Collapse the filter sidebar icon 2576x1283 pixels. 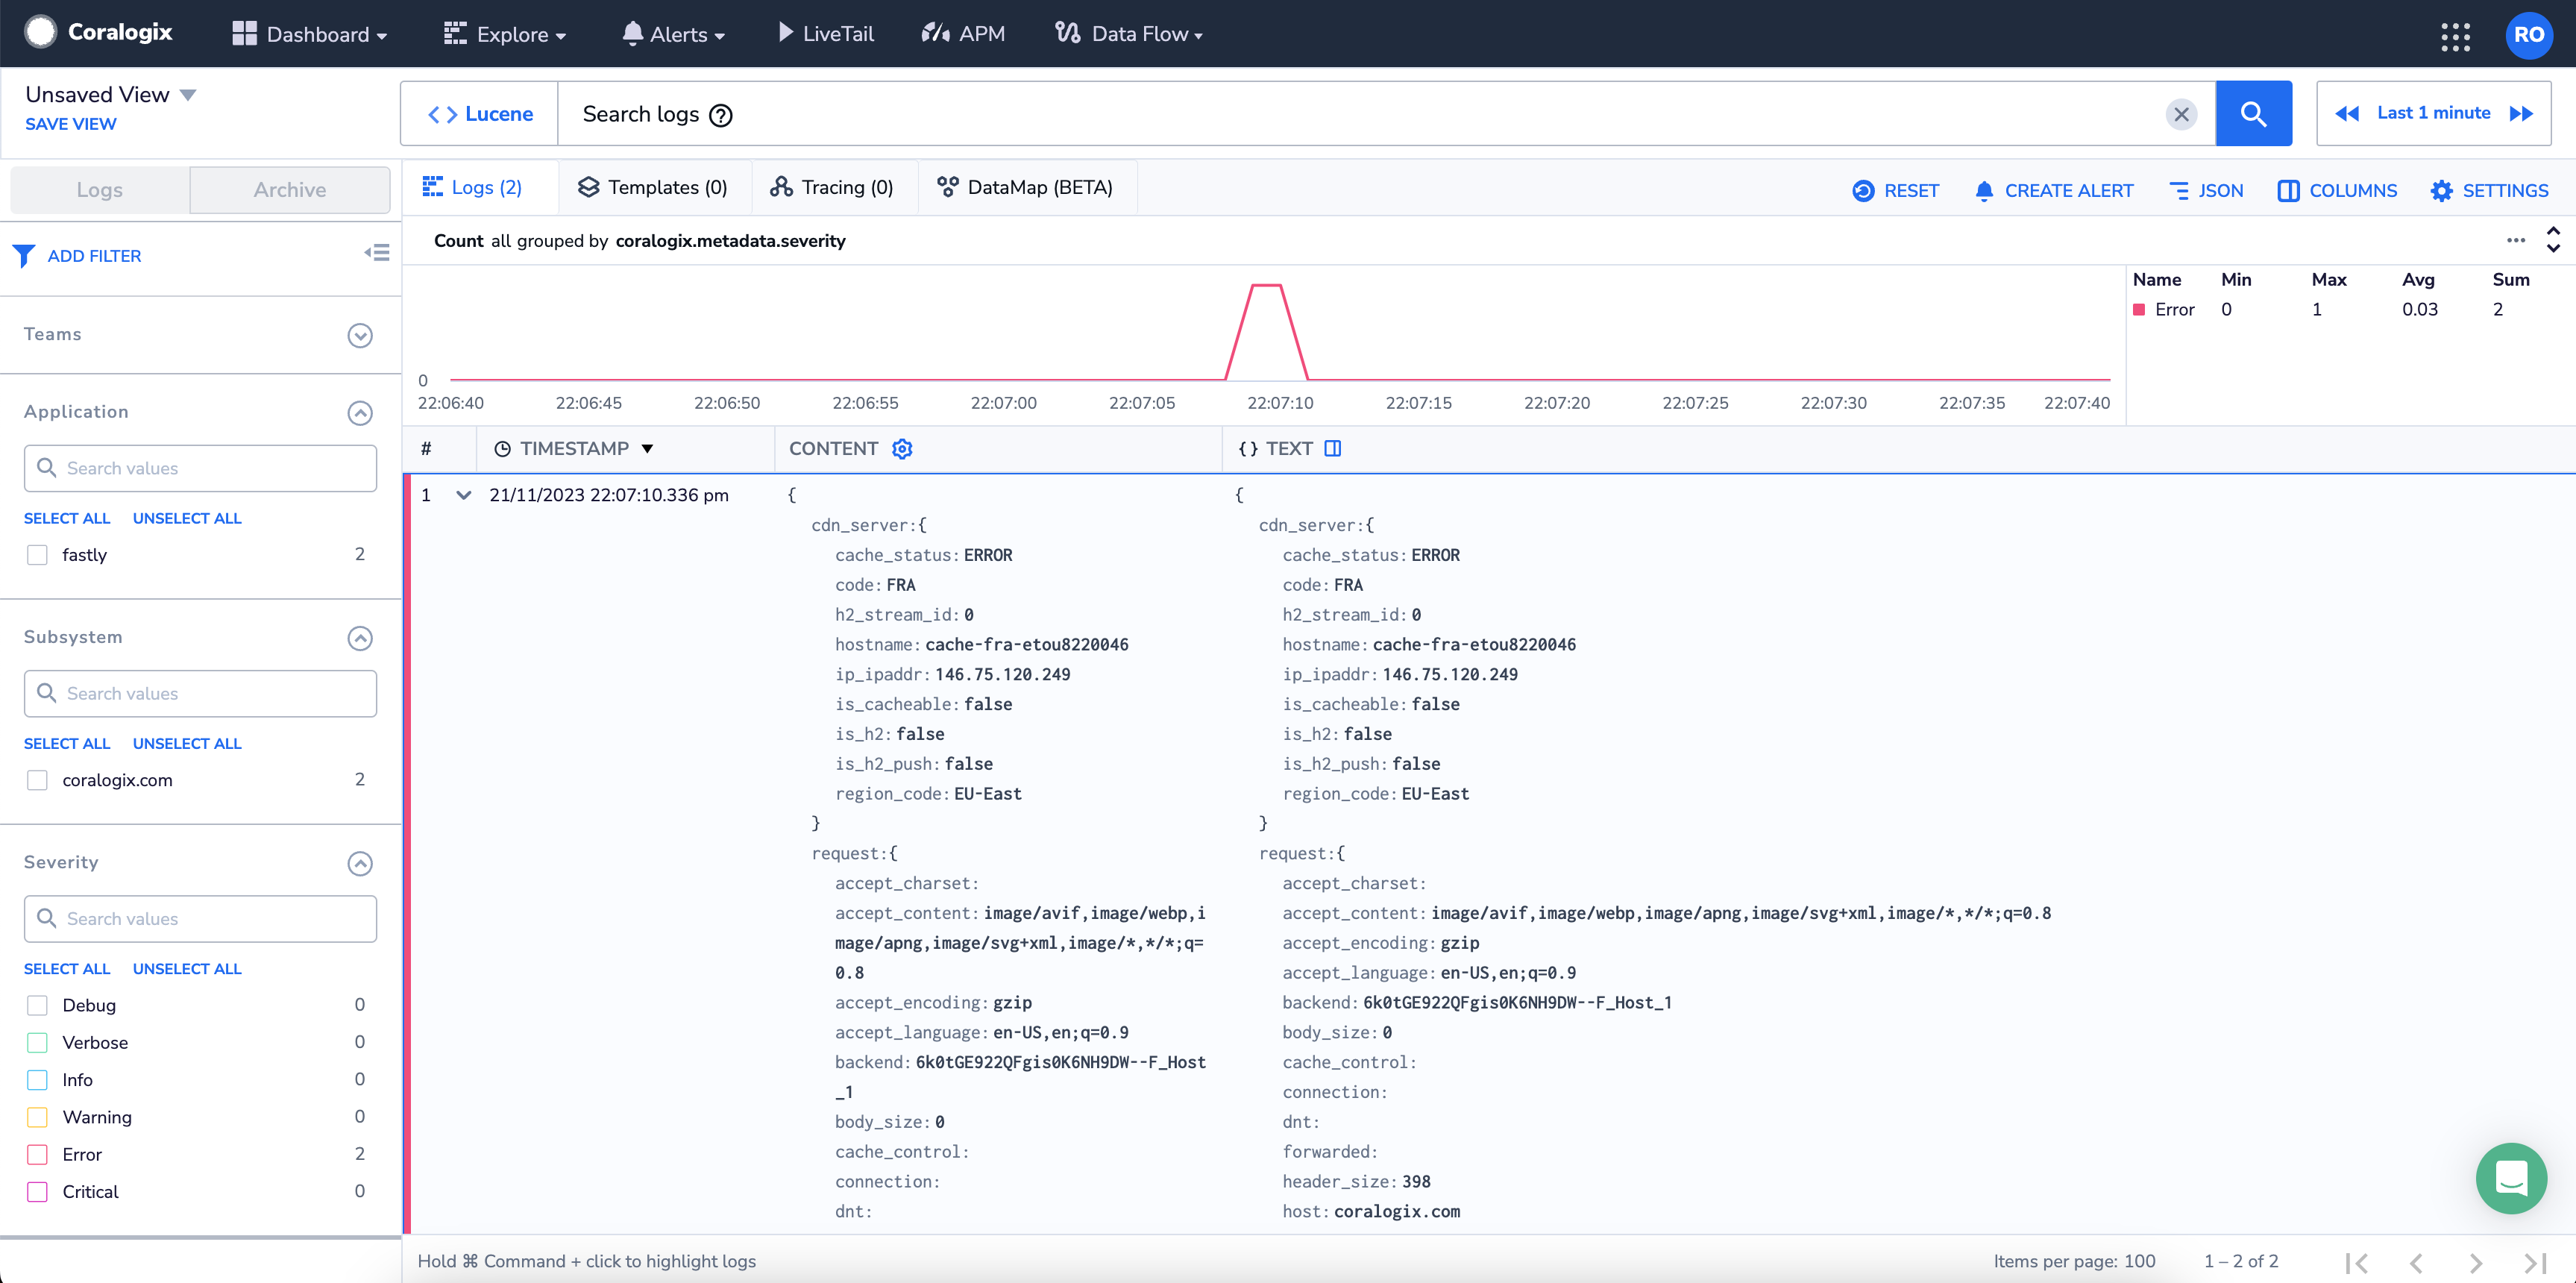[x=377, y=253]
